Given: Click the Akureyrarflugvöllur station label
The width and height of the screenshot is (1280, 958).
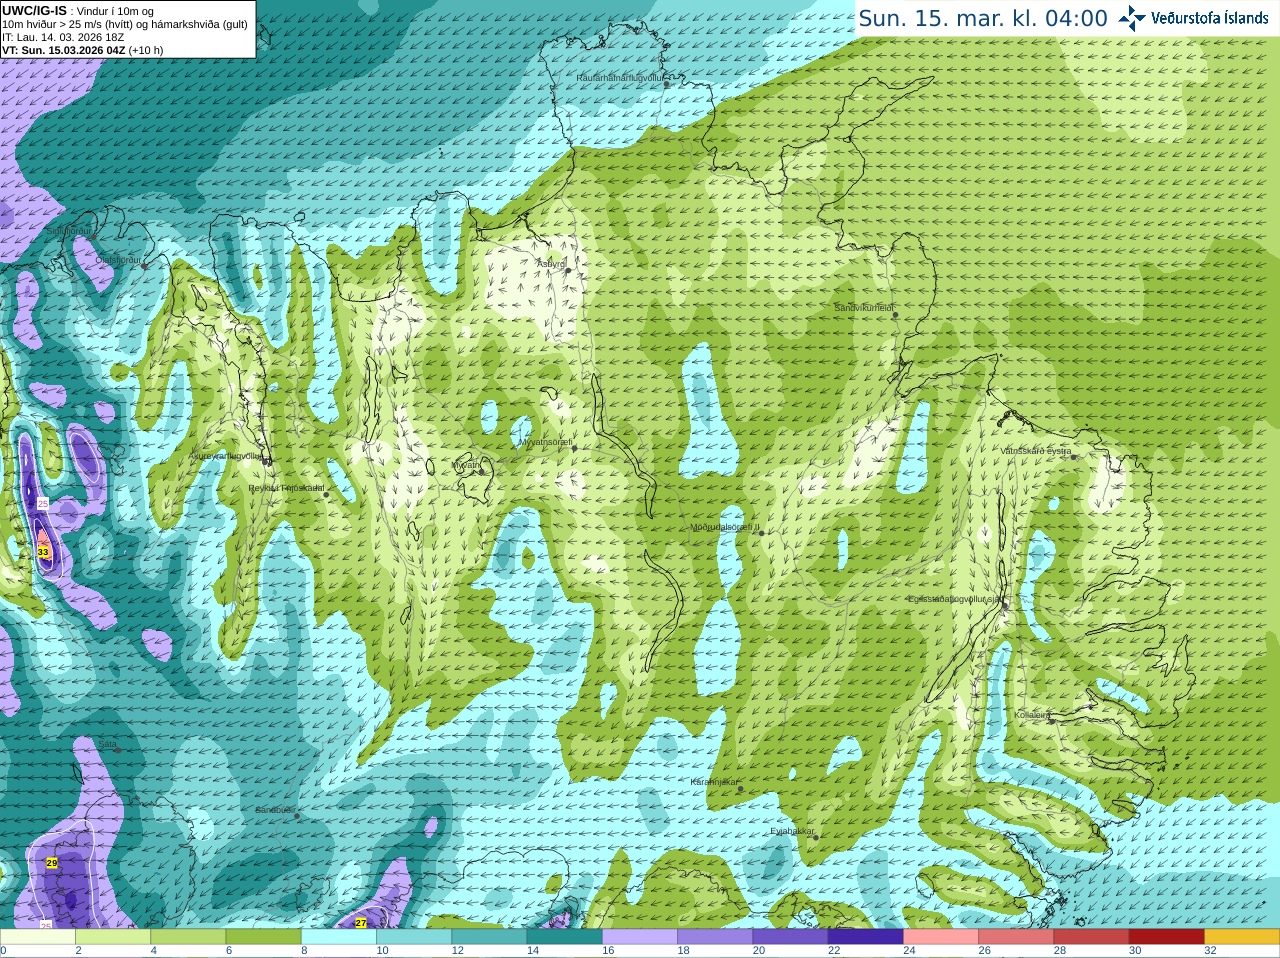Looking at the screenshot, I should pos(226,455).
